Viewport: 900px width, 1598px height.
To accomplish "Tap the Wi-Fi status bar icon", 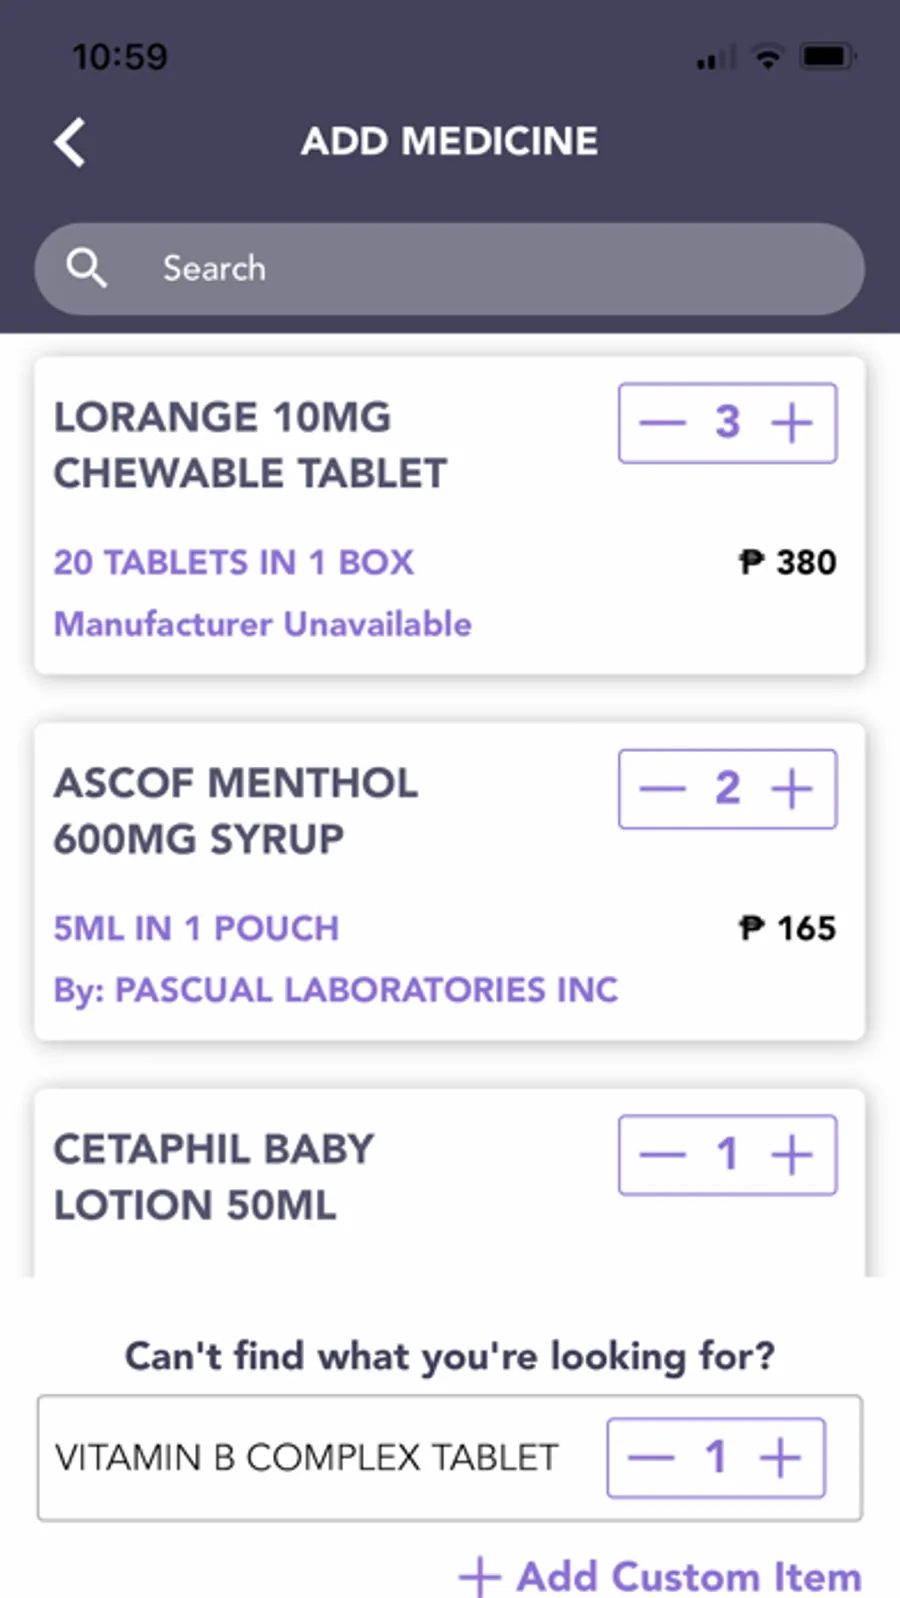I will [768, 57].
